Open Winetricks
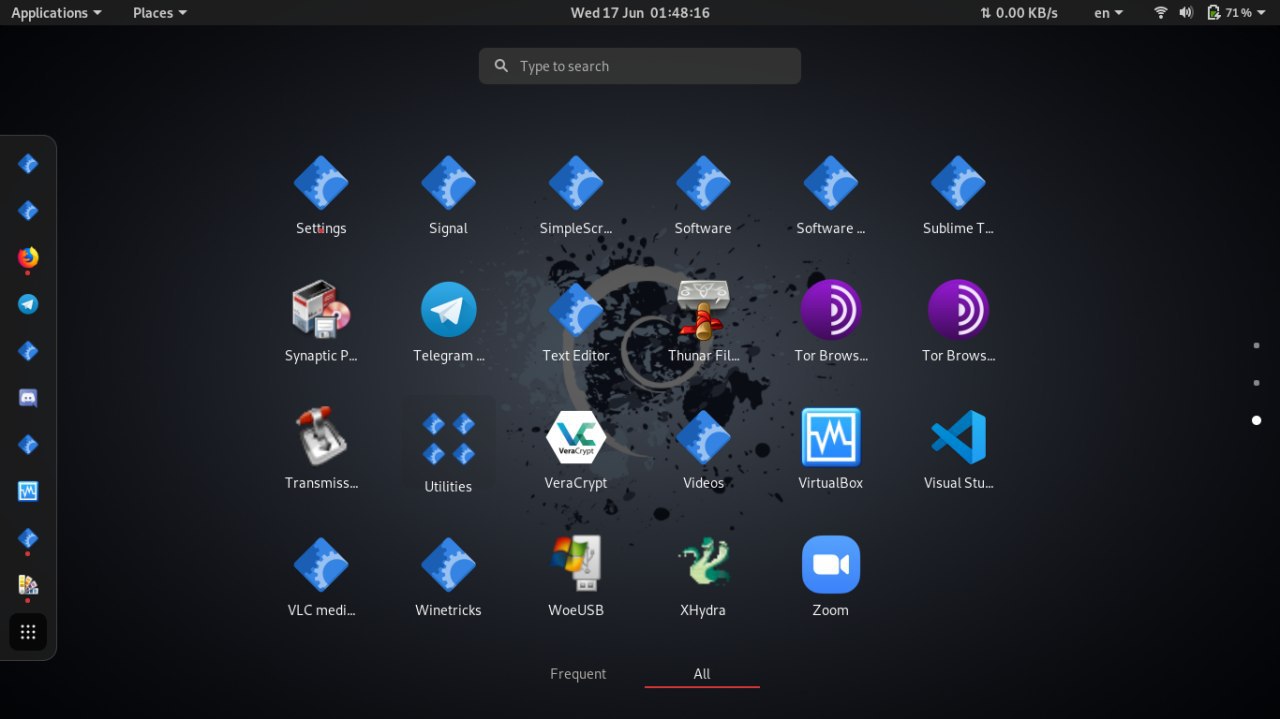 click(x=448, y=577)
